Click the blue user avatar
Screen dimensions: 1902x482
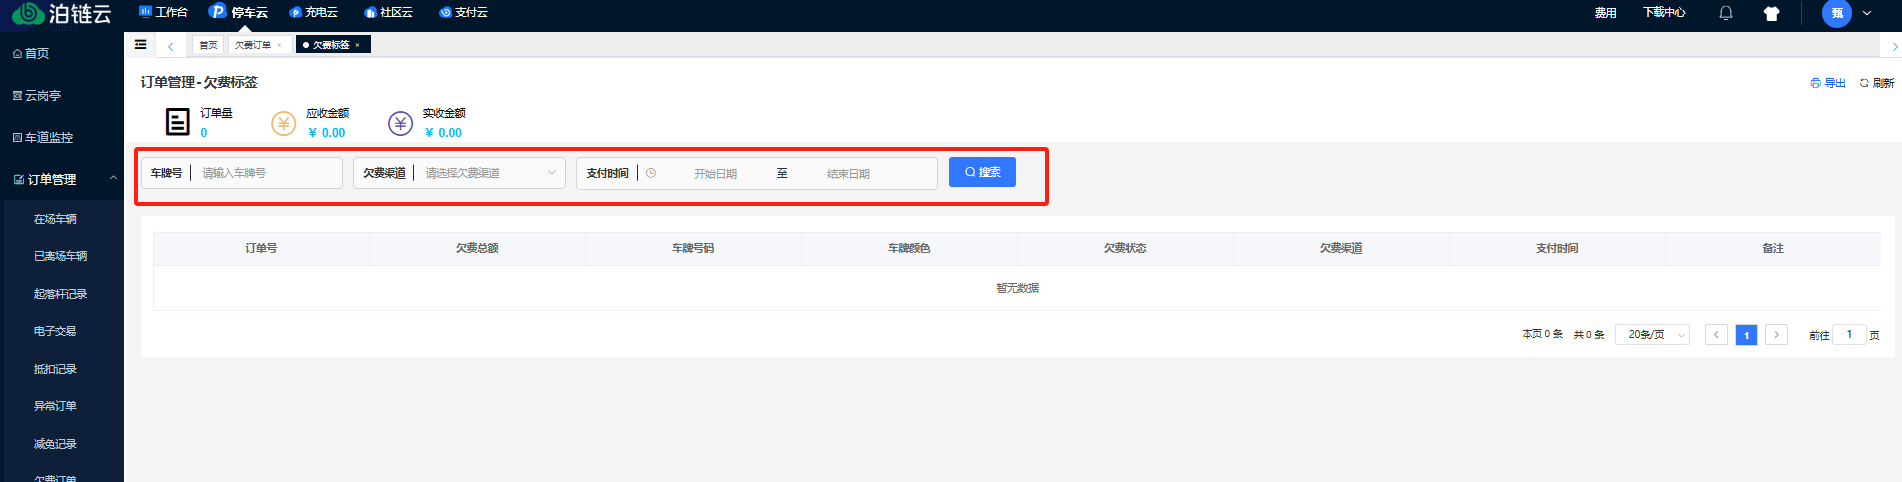tap(1837, 13)
